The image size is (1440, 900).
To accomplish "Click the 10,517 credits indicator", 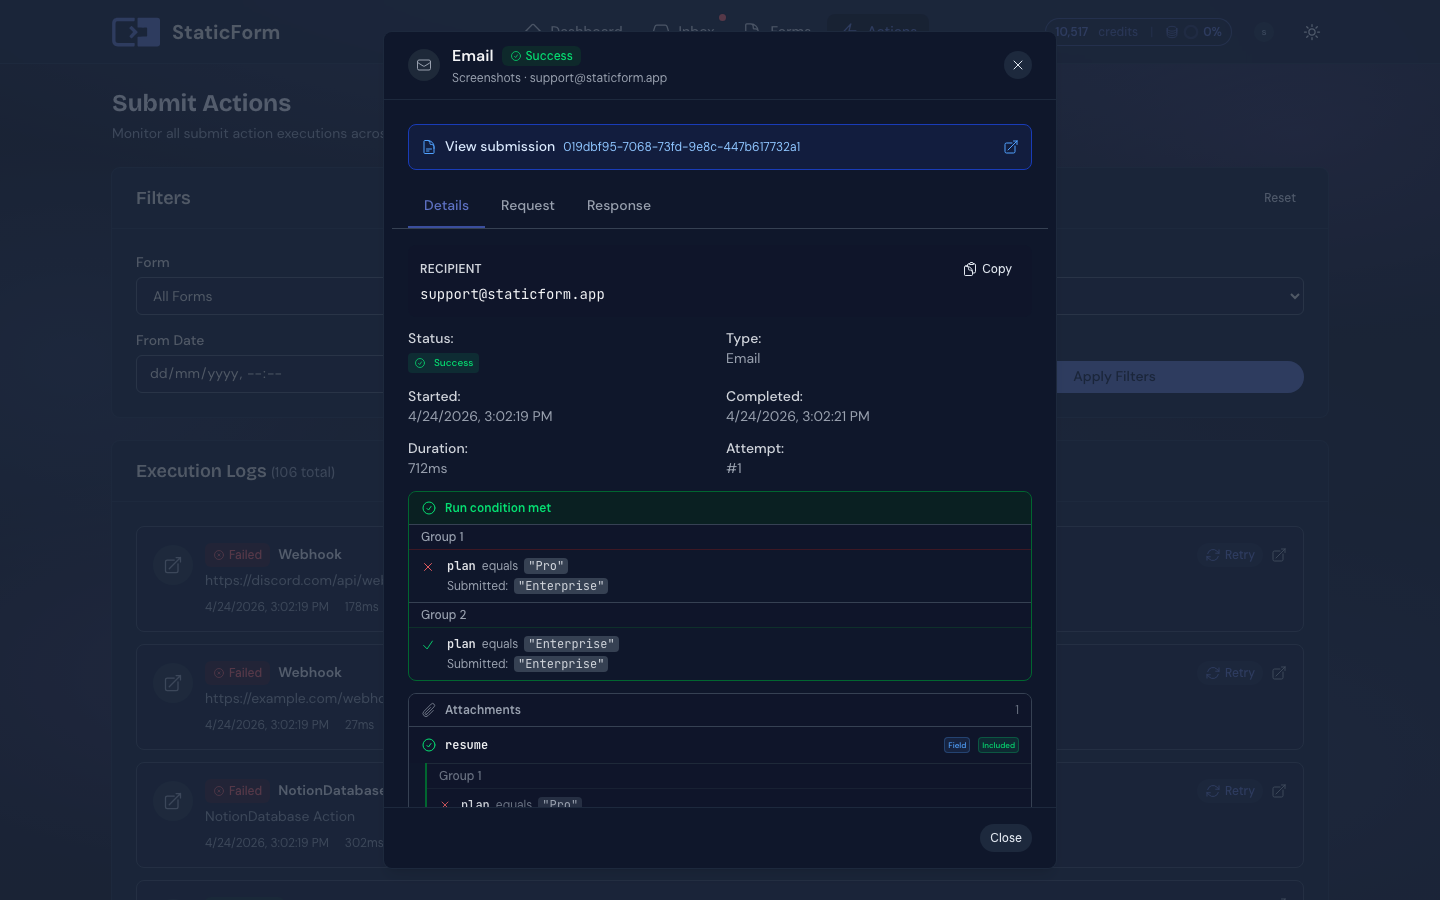I will [1096, 32].
